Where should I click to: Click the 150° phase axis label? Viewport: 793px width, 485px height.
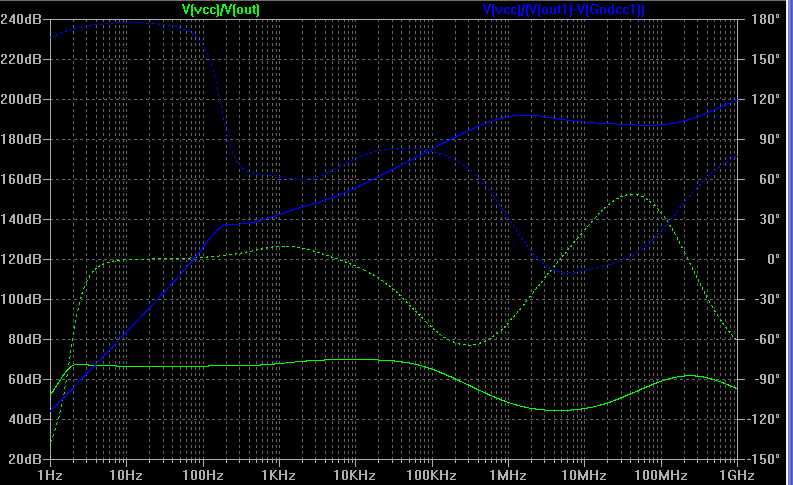(765, 60)
